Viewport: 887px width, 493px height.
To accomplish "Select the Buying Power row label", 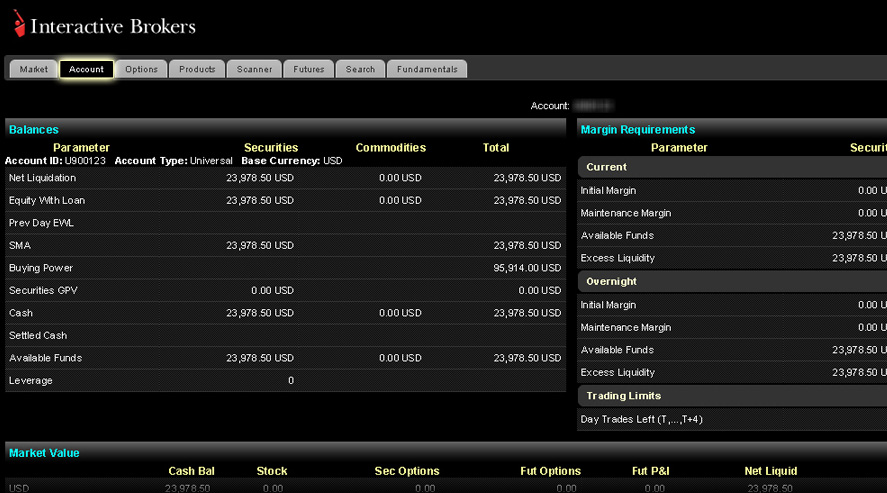I will 41,268.
